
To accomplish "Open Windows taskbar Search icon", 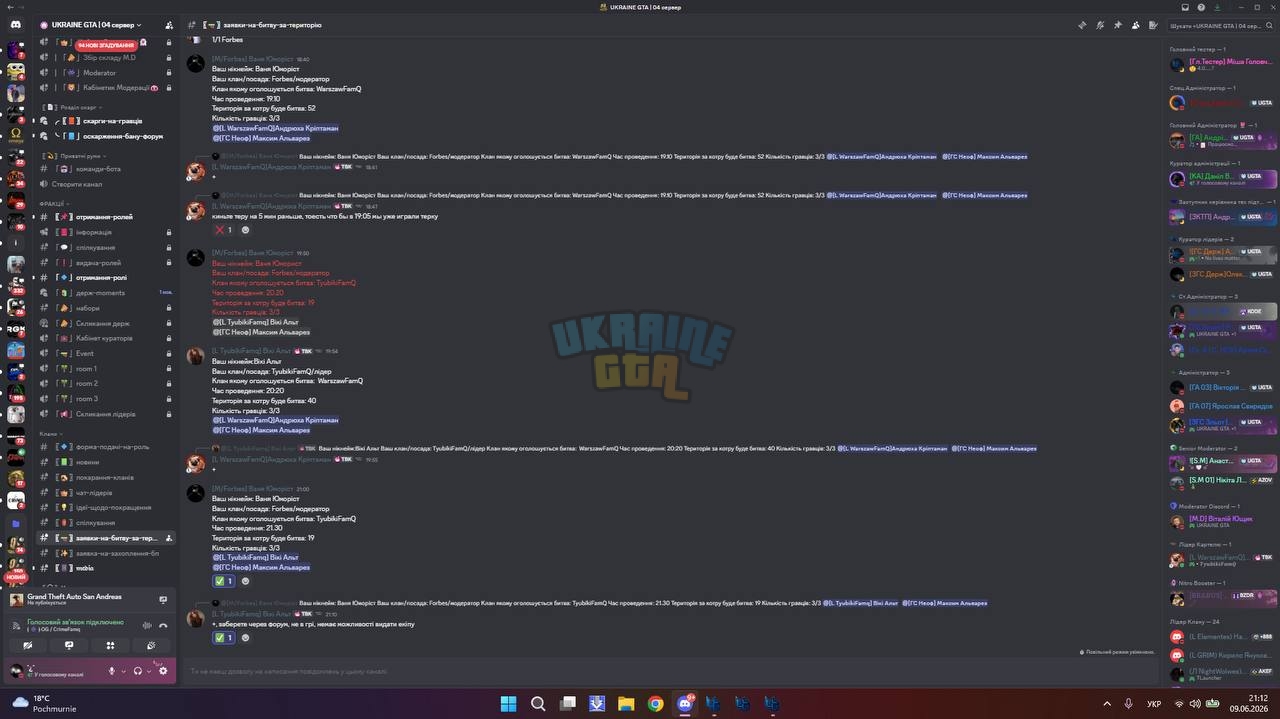I will (538, 703).
